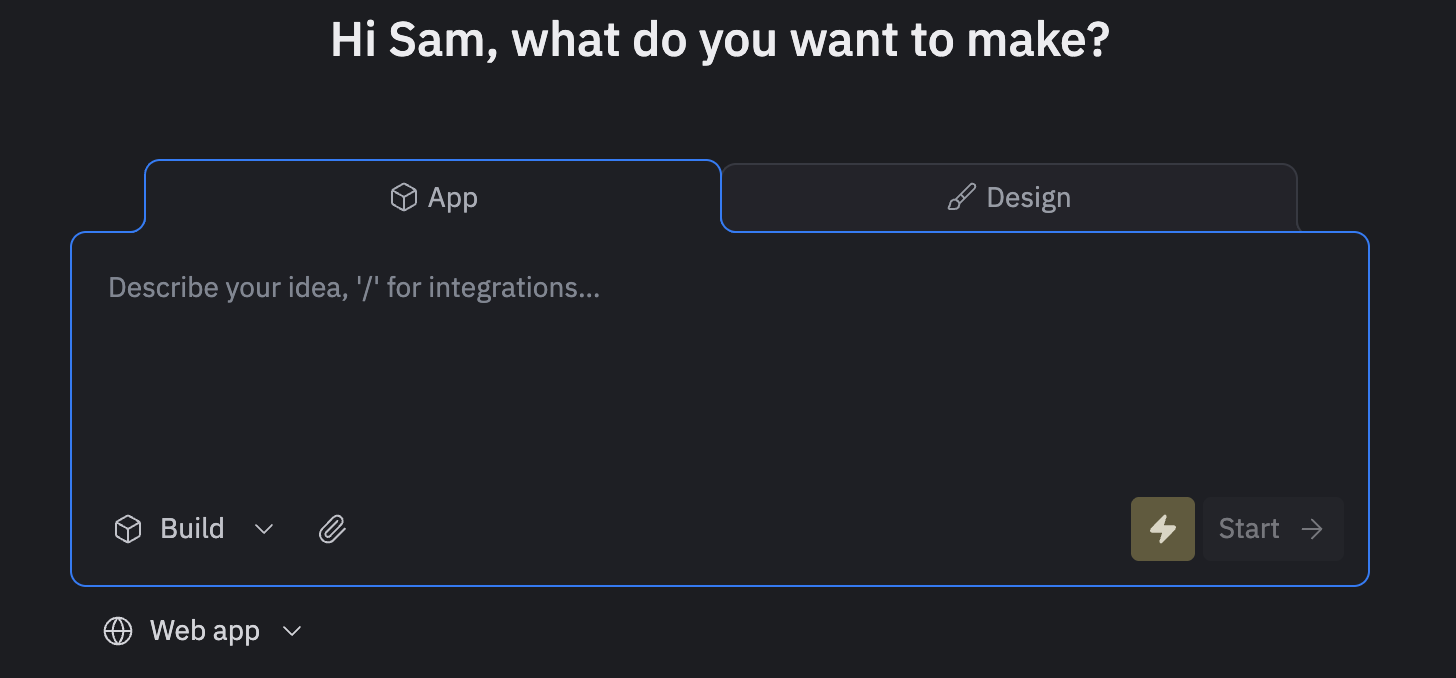Click the paintbrush icon on the Design tab

tap(961, 197)
